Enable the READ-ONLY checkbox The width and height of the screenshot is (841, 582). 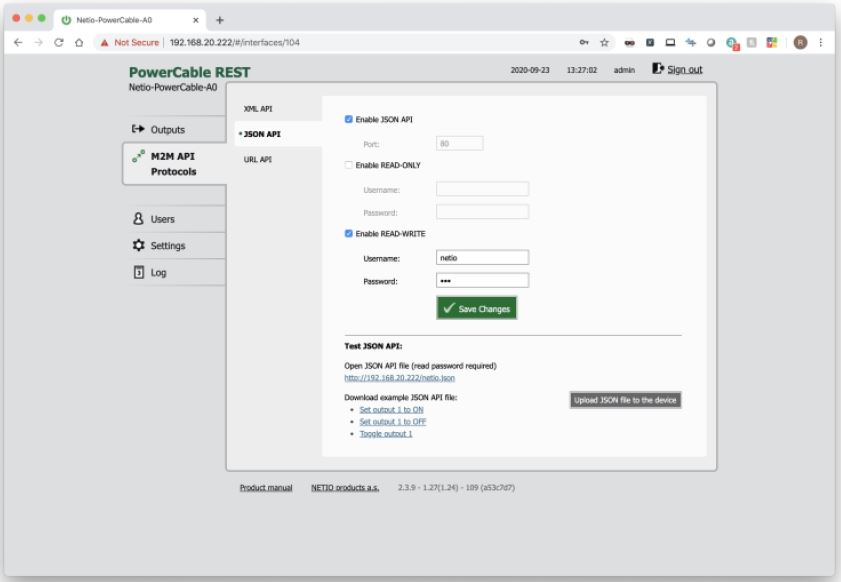(x=349, y=165)
